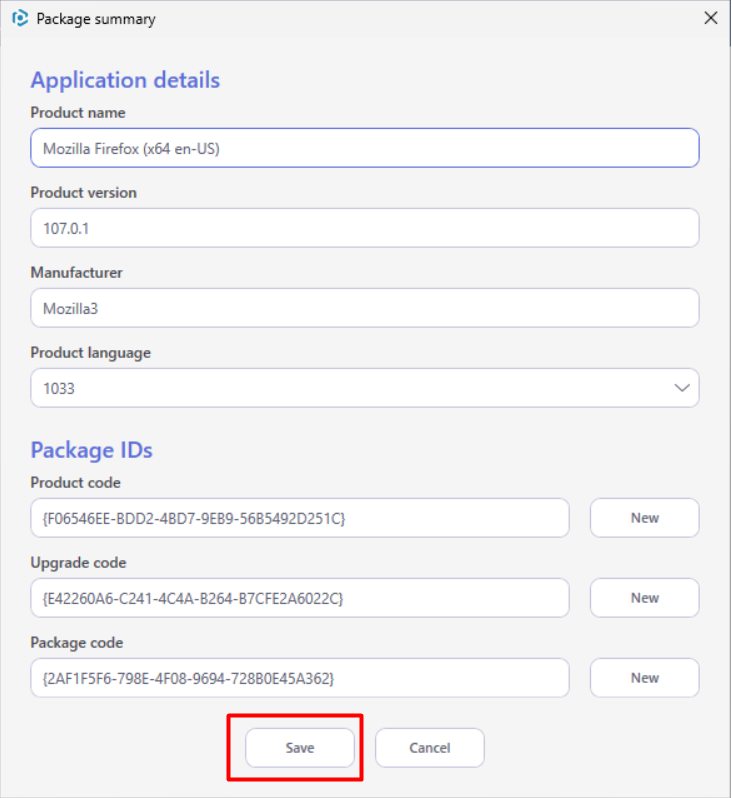This screenshot has height=798, width=732.
Task: Select the Upgrade code text box
Action: (x=300, y=598)
